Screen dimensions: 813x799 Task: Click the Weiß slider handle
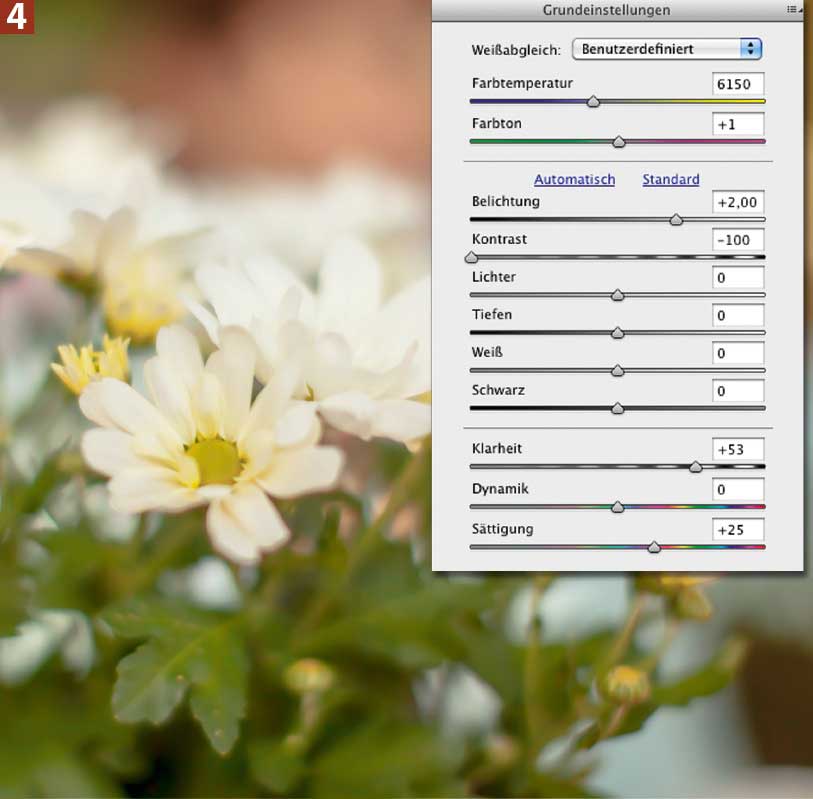pyautogui.click(x=617, y=371)
